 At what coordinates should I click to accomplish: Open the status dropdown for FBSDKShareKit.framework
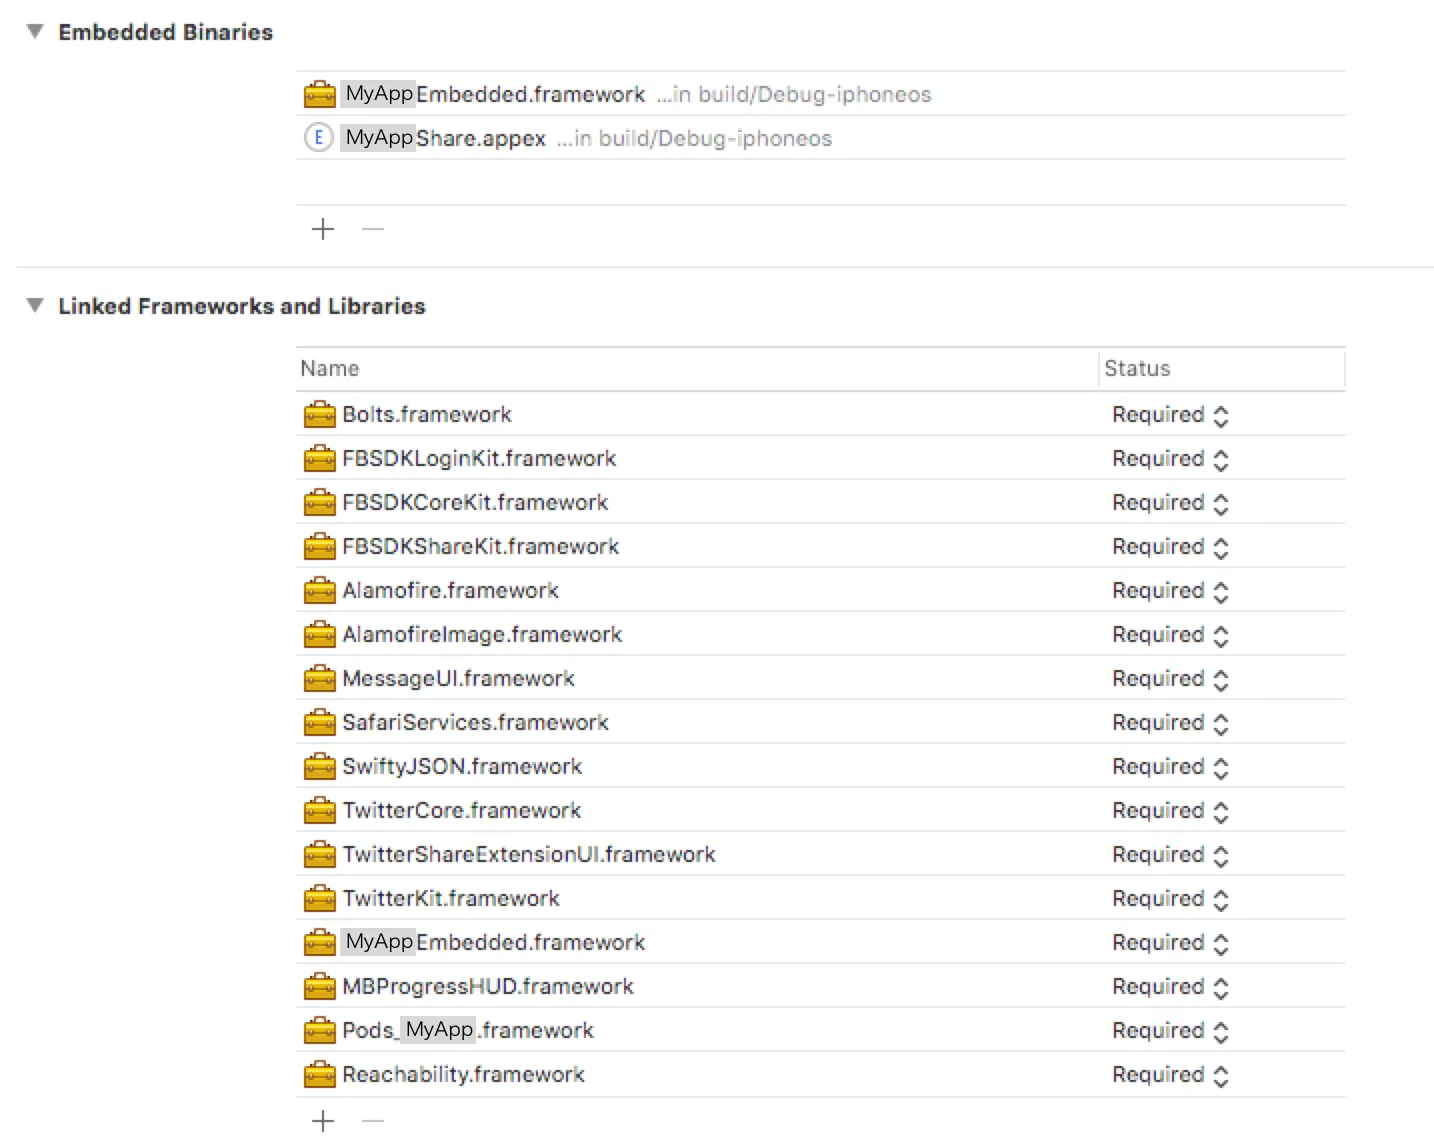(x=1170, y=547)
